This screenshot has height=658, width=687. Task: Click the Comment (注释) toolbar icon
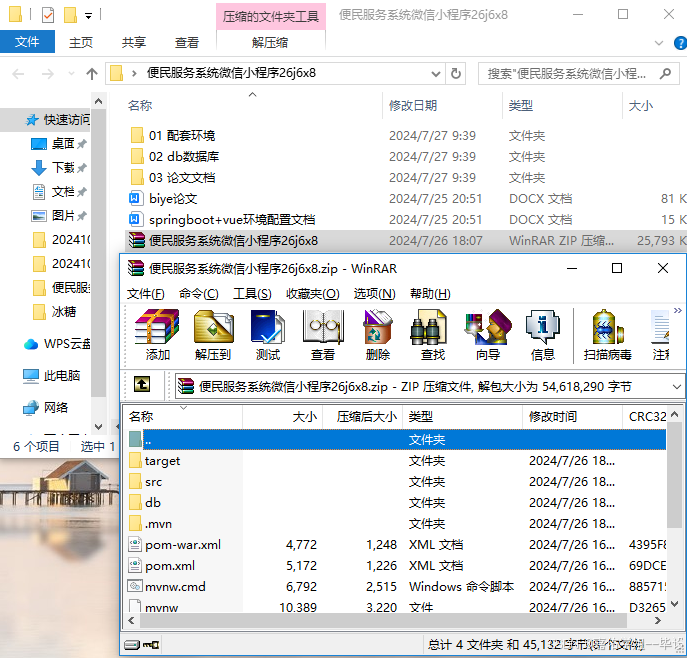pos(661,335)
